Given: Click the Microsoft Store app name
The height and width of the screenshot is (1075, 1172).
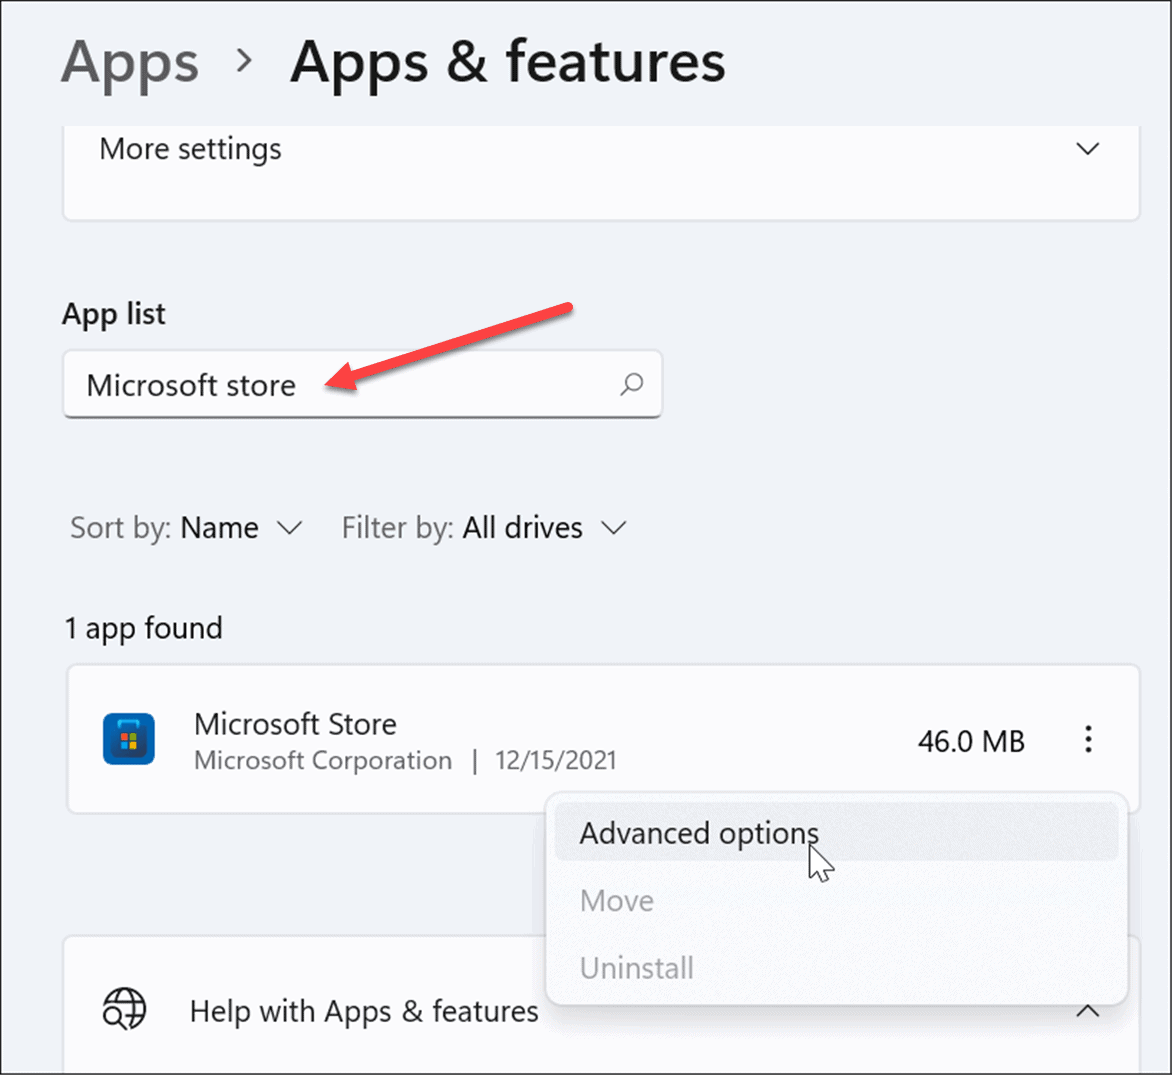Looking at the screenshot, I should click(x=295, y=724).
